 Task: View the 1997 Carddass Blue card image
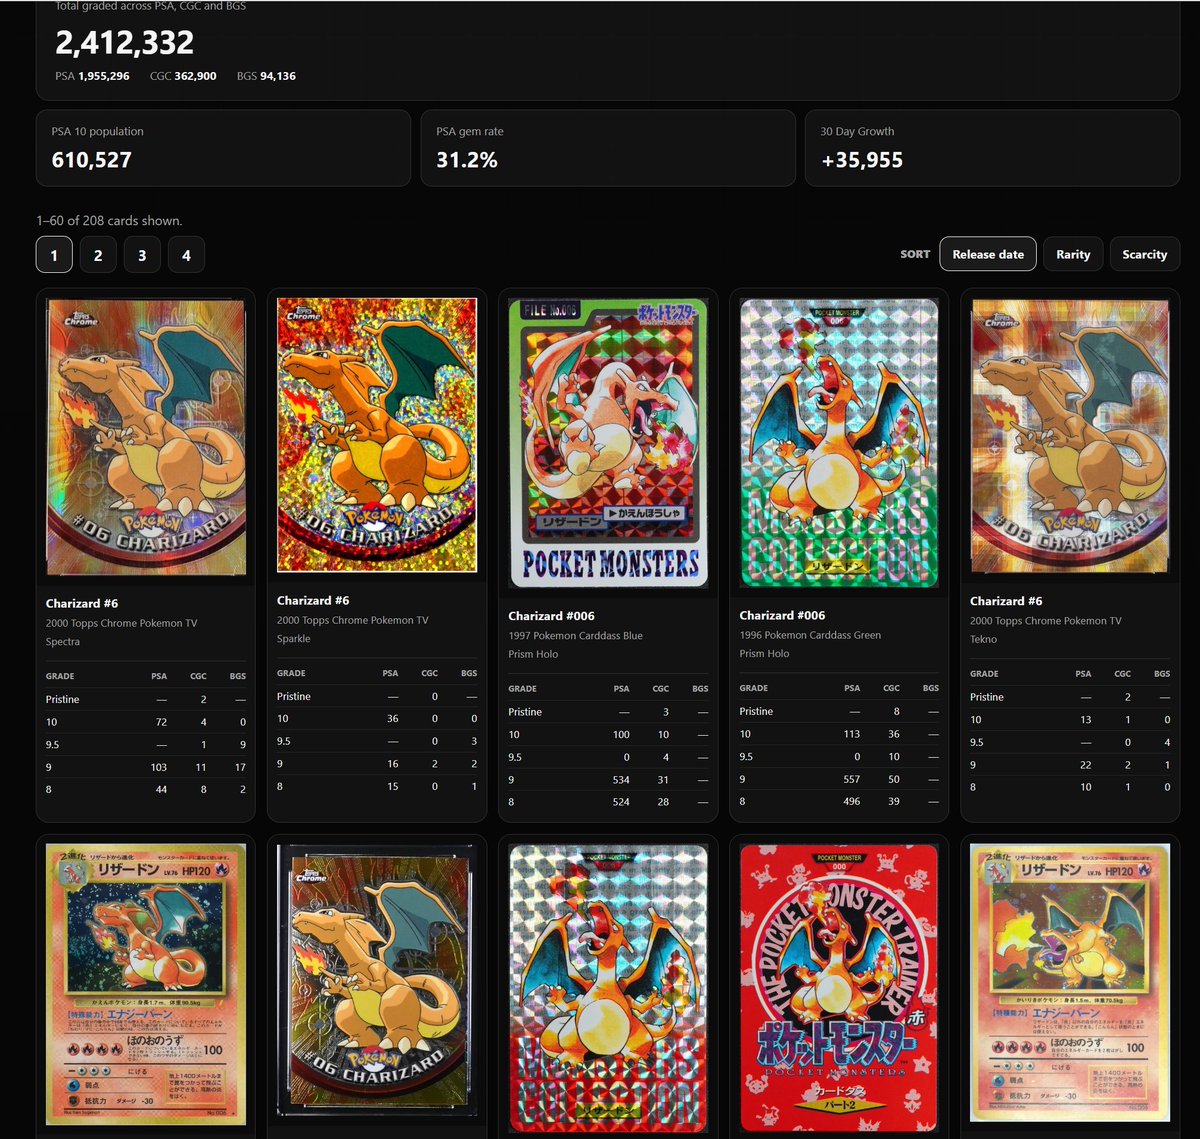click(608, 443)
